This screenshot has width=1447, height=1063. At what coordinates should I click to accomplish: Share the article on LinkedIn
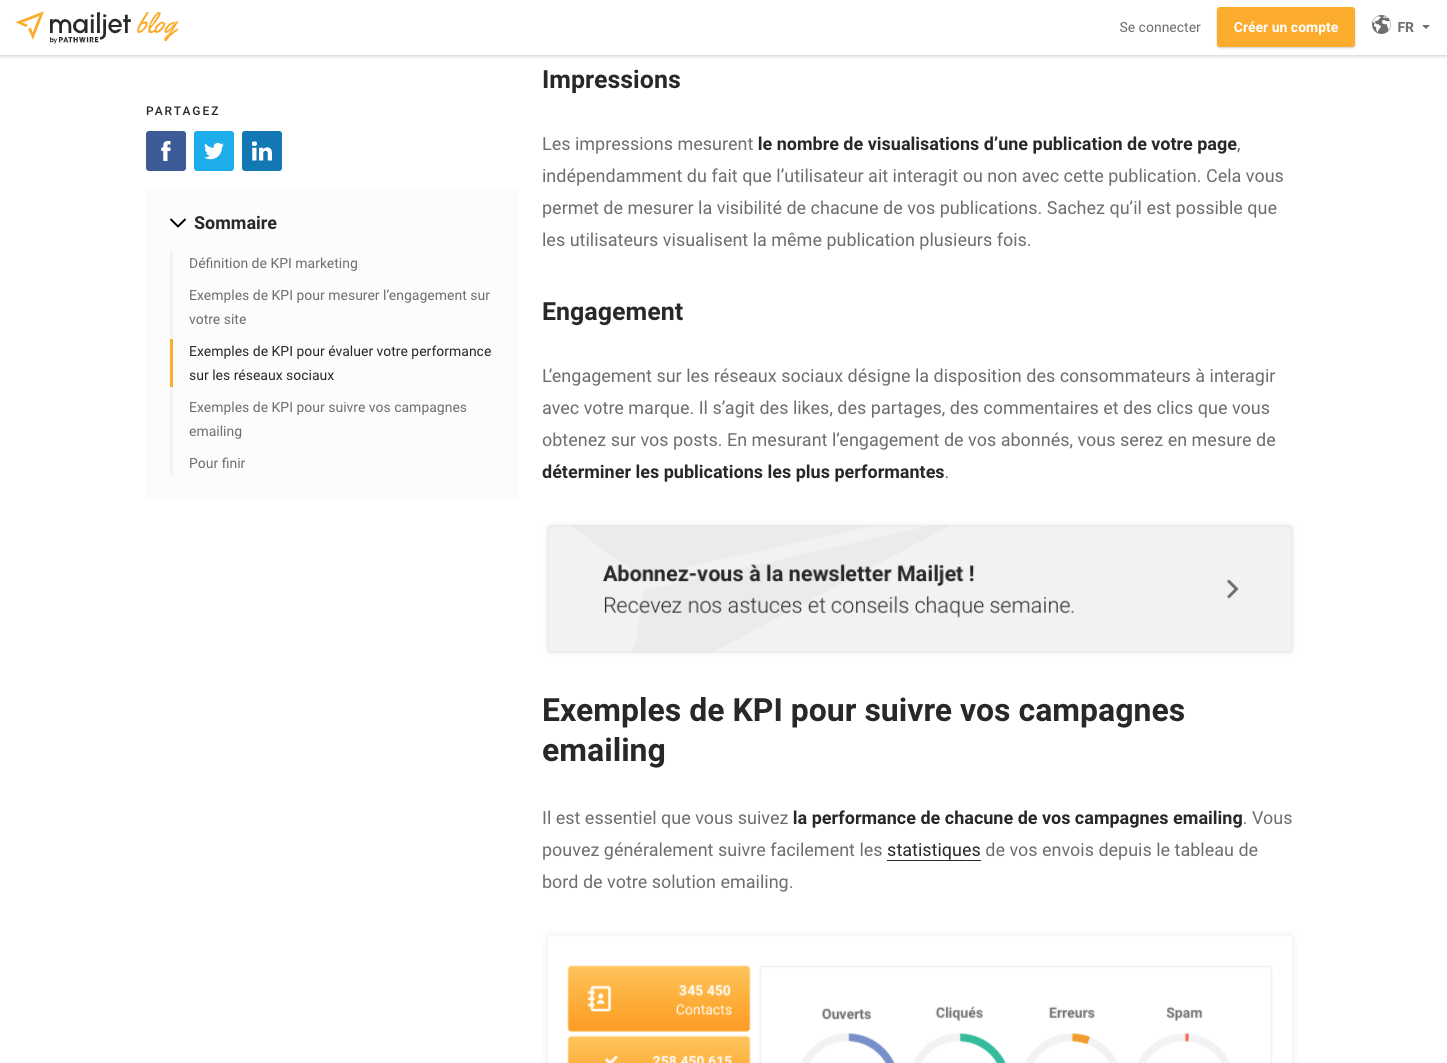pos(262,151)
